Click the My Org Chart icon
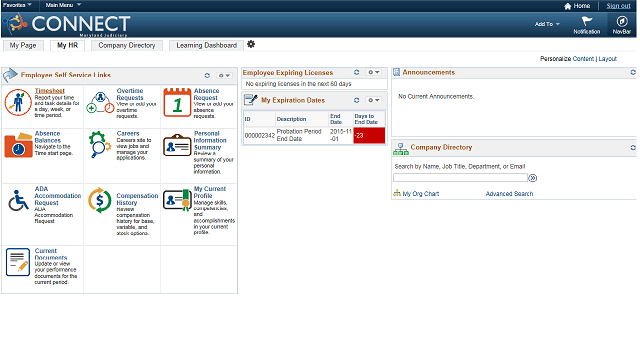The height and width of the screenshot is (360, 640). (x=397, y=193)
